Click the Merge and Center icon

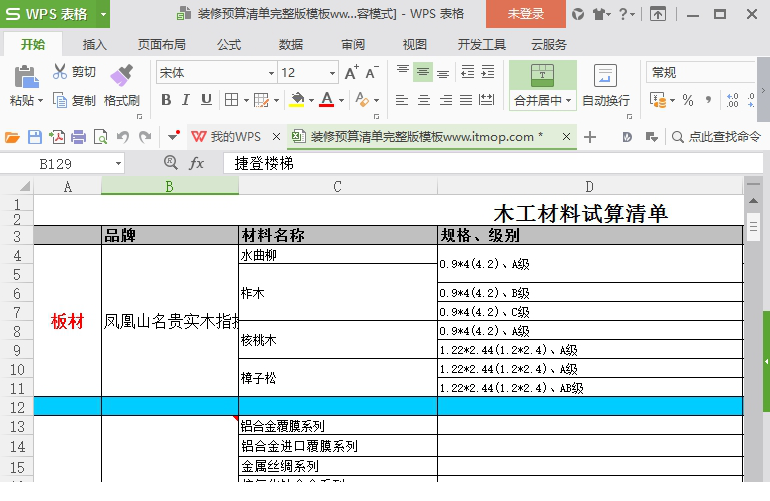point(543,76)
